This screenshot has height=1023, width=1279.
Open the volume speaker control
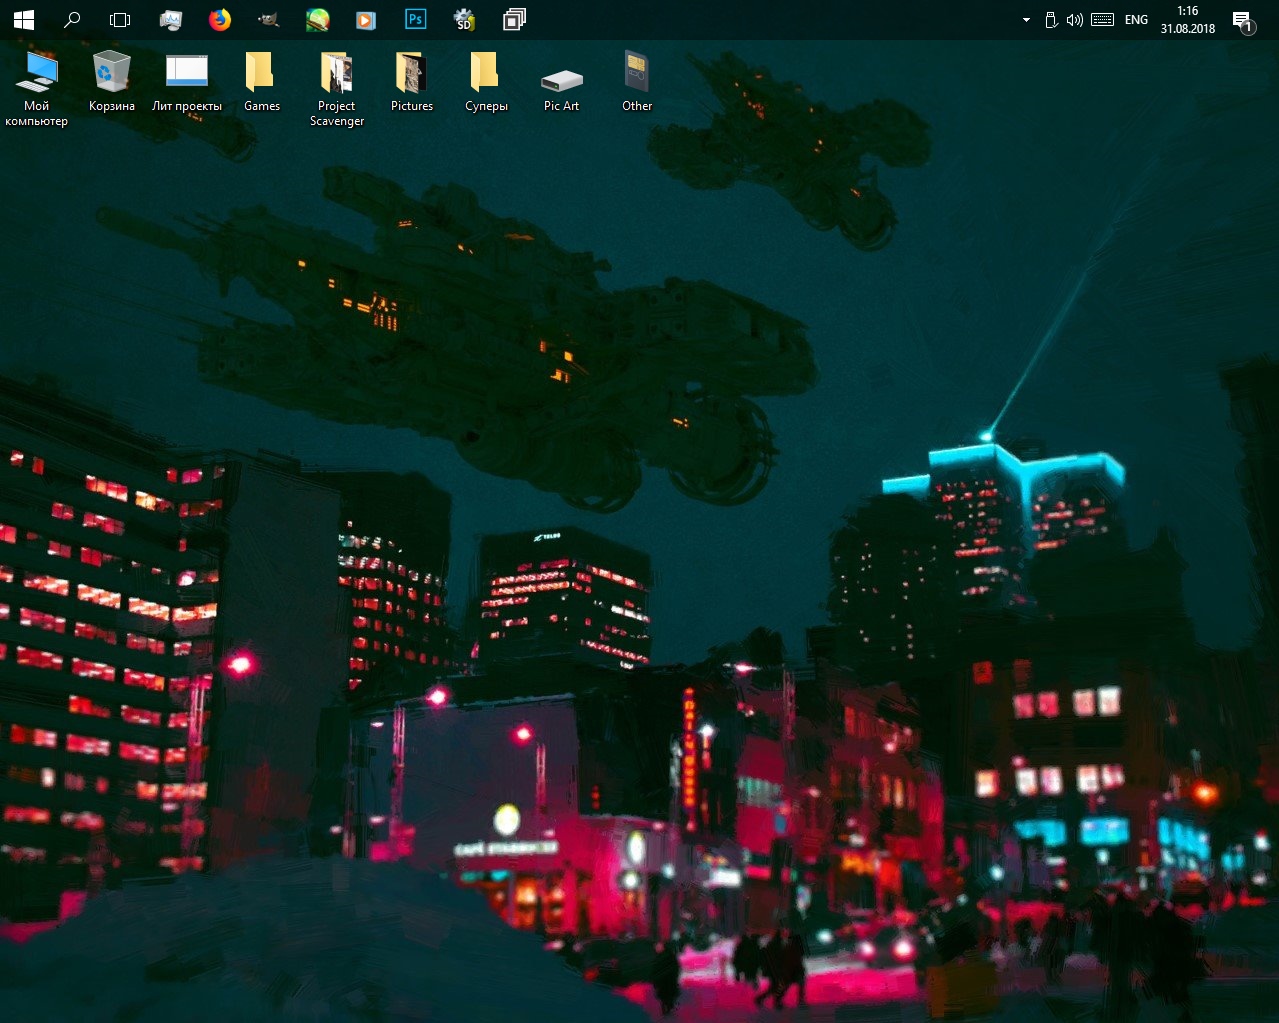(x=1075, y=20)
